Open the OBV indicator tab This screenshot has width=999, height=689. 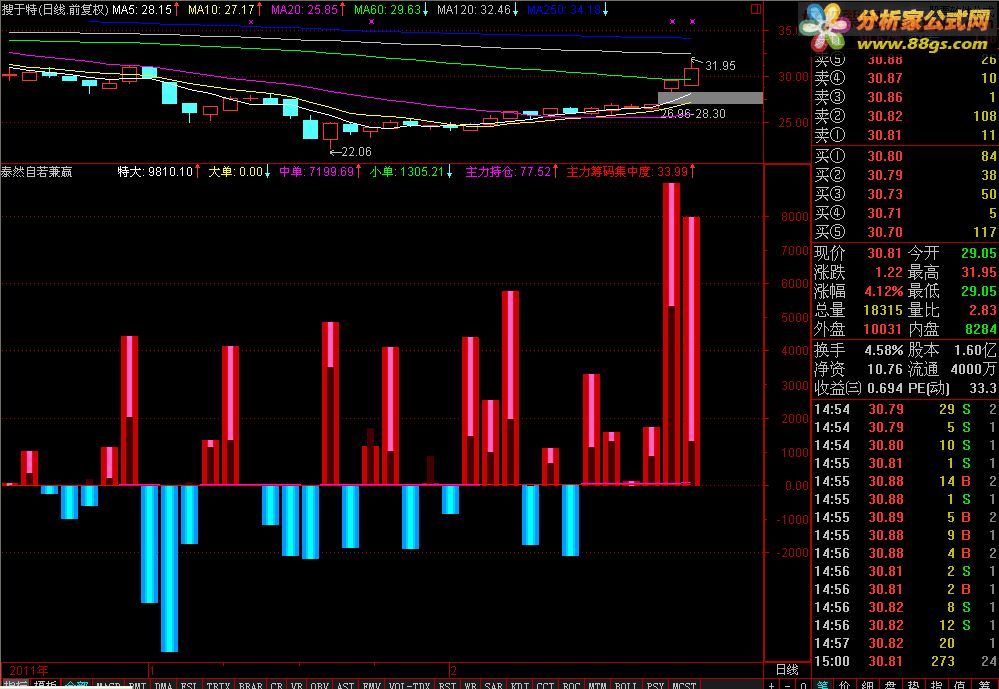[x=319, y=686]
